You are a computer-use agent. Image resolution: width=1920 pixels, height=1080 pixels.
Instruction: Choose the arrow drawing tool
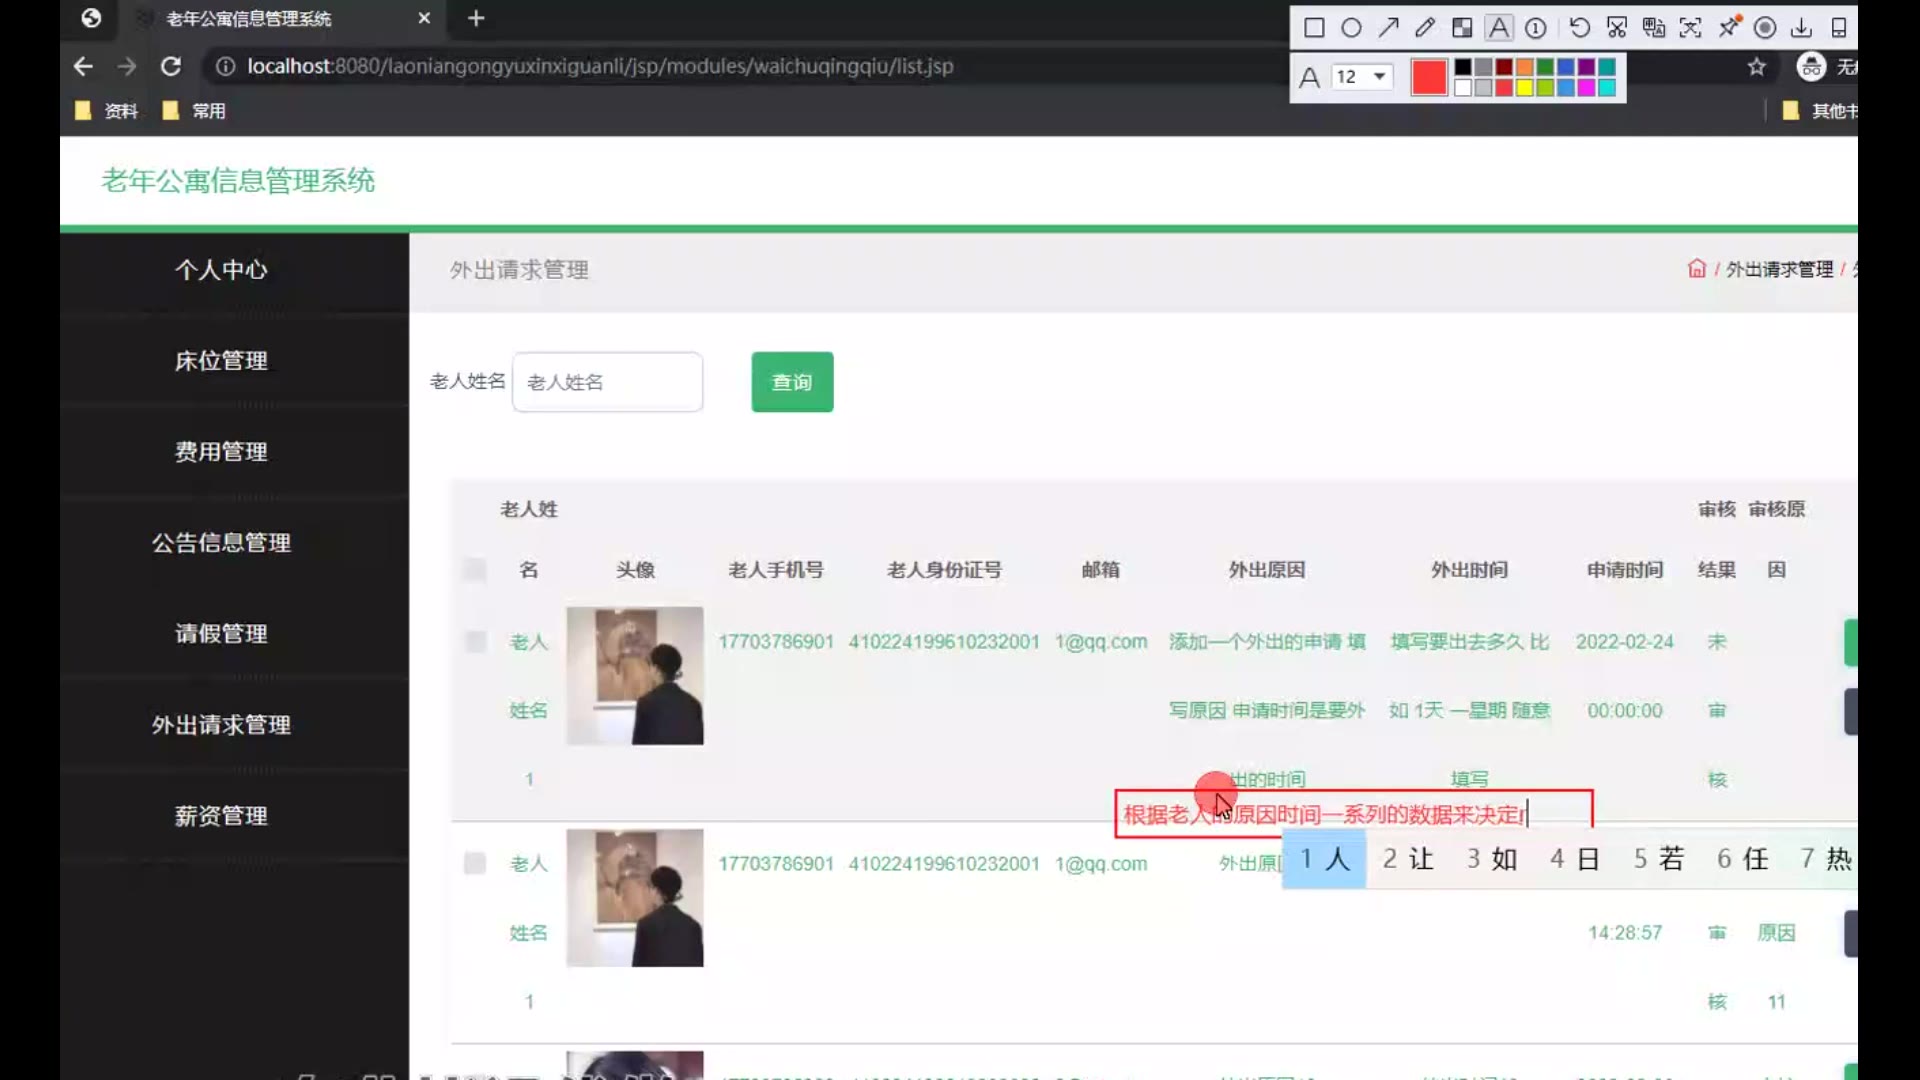click(x=1388, y=28)
